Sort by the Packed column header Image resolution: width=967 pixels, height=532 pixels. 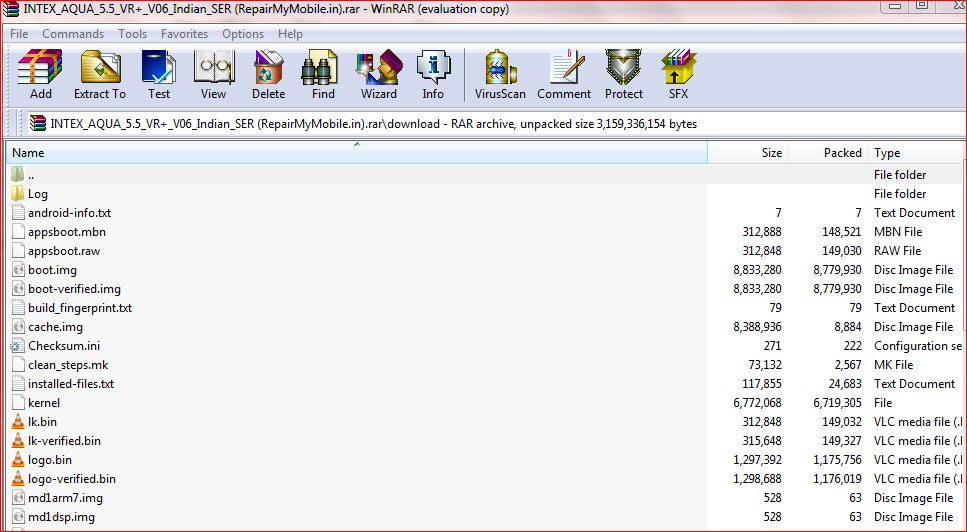(827, 152)
